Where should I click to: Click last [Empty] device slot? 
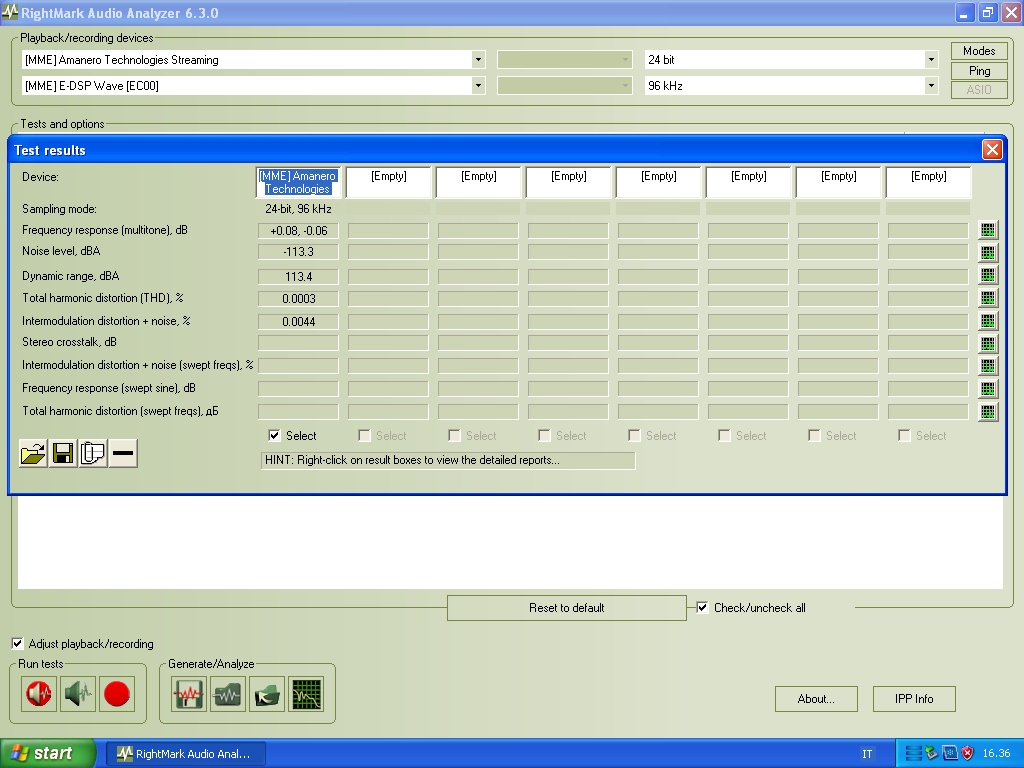coord(928,182)
